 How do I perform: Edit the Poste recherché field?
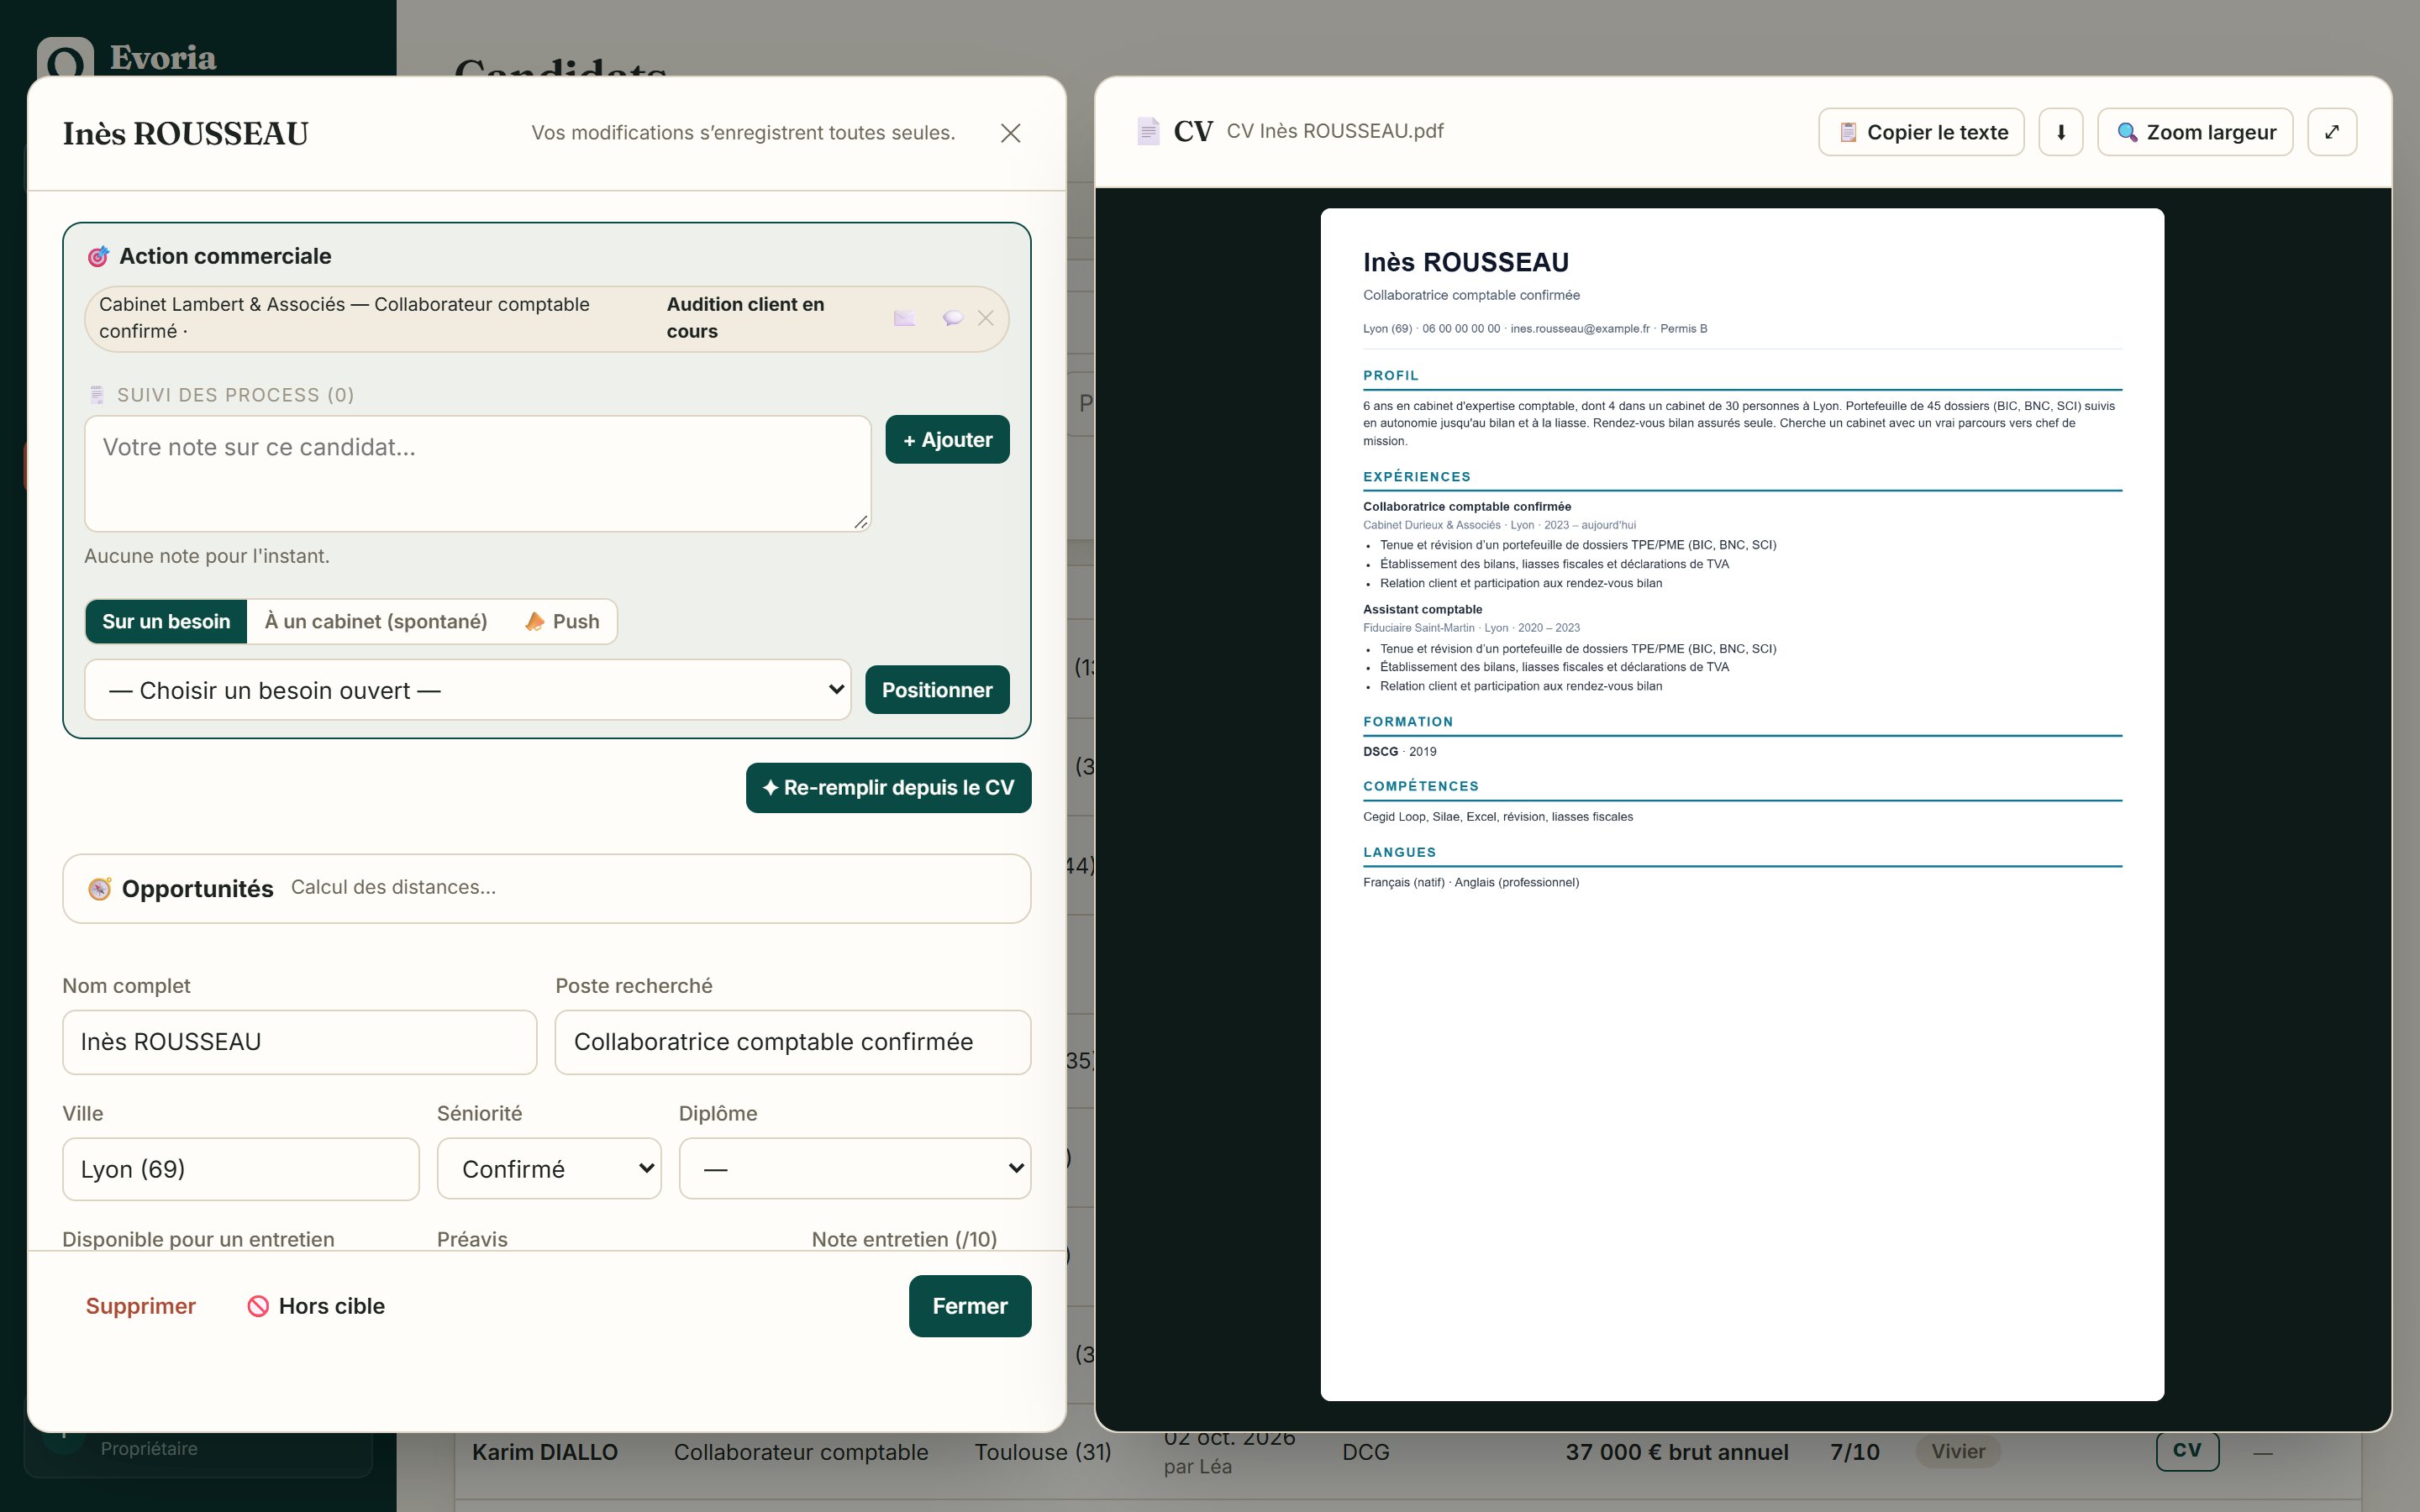pos(793,1042)
